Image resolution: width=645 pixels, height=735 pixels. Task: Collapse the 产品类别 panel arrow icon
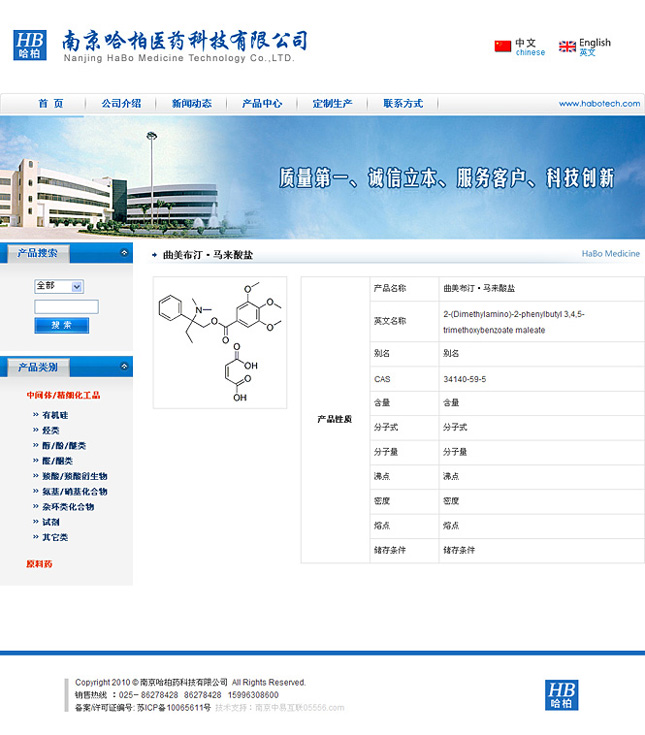124,366
